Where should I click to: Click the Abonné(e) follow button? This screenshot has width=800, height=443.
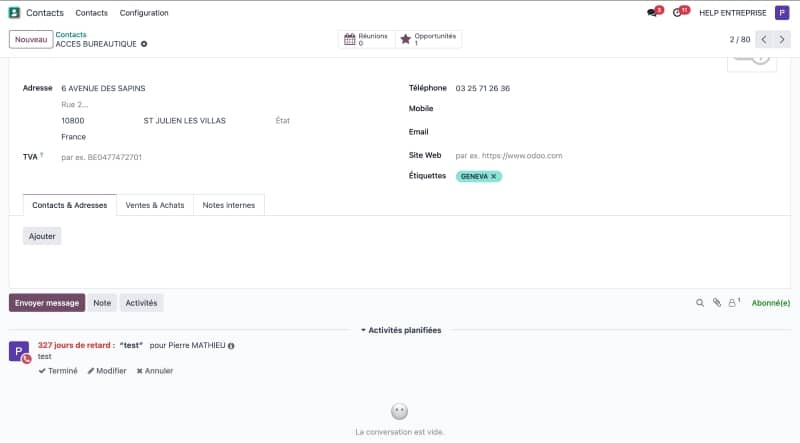click(770, 303)
